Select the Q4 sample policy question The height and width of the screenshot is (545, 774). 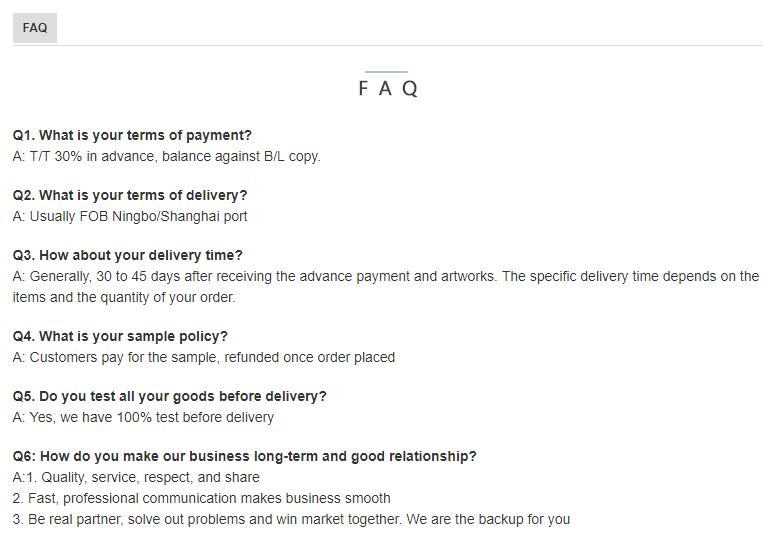click(120, 336)
